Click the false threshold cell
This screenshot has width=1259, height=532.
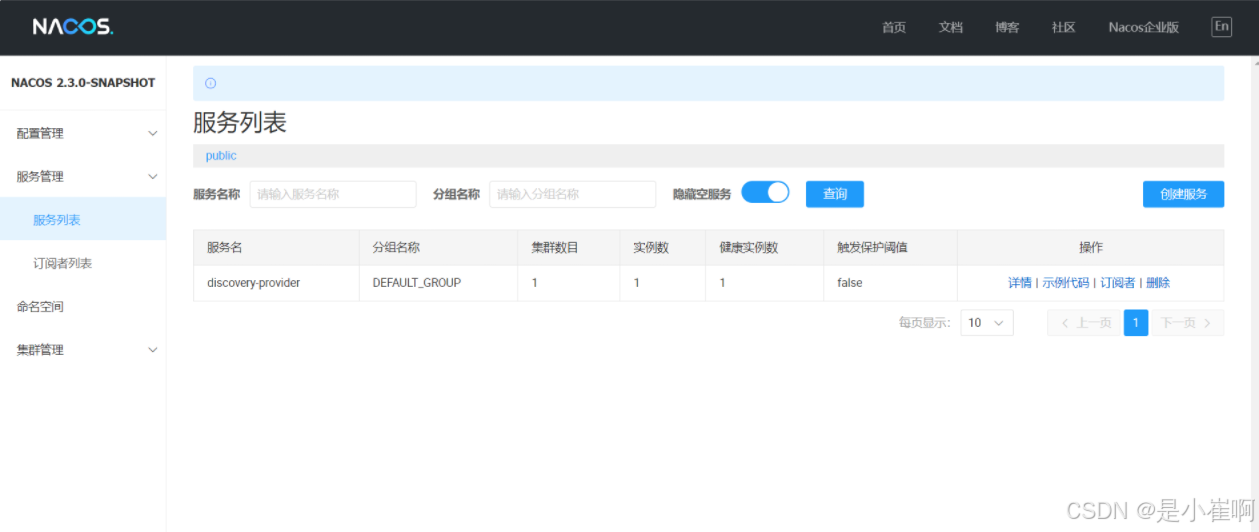point(890,283)
